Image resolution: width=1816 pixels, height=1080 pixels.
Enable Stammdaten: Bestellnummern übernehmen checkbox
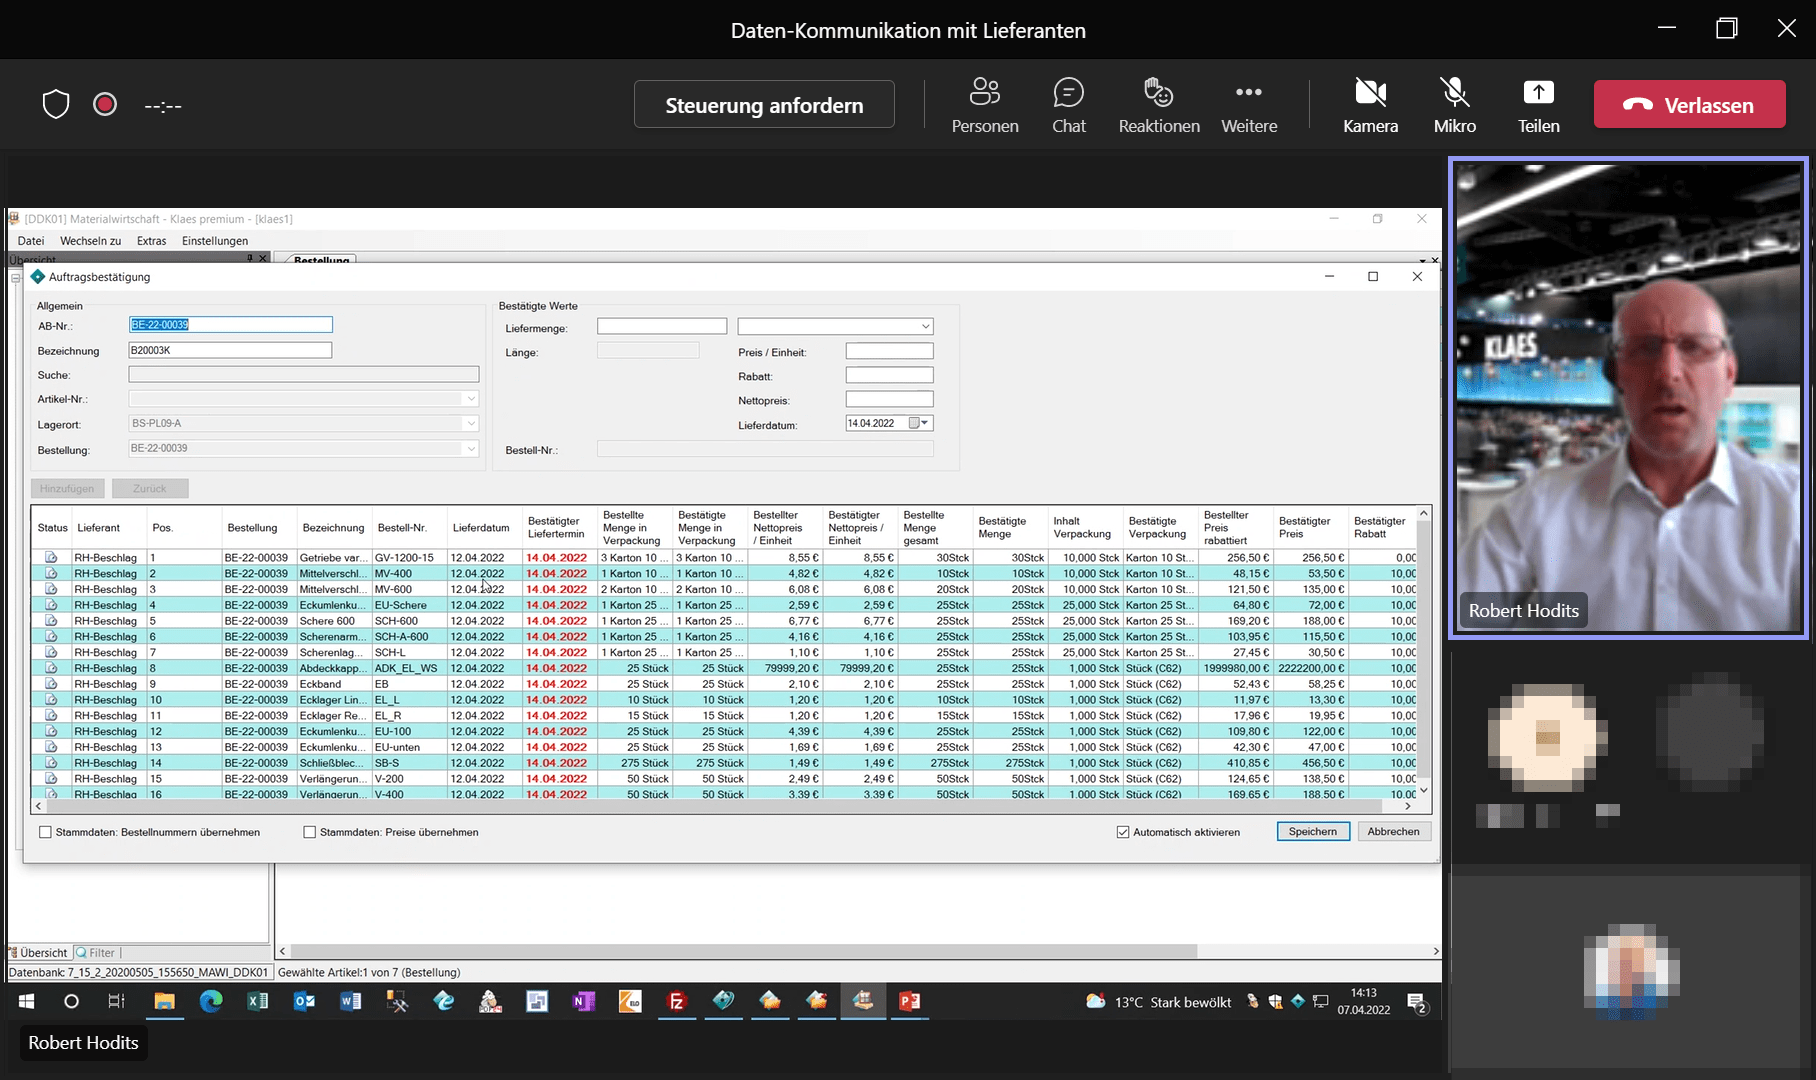point(45,832)
